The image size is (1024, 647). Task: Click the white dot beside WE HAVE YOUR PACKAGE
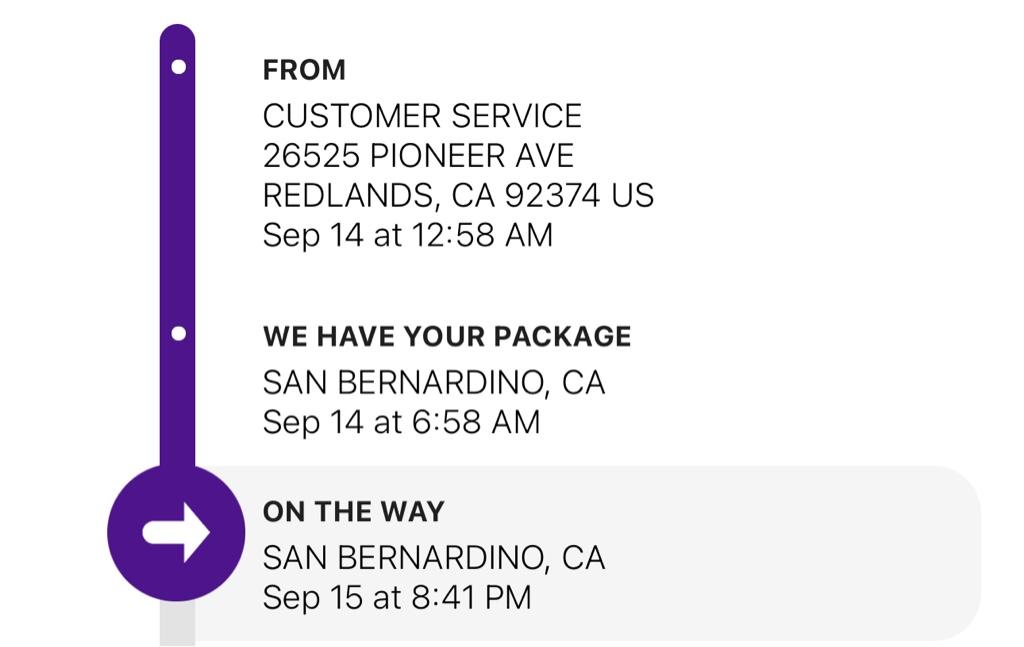(x=178, y=334)
